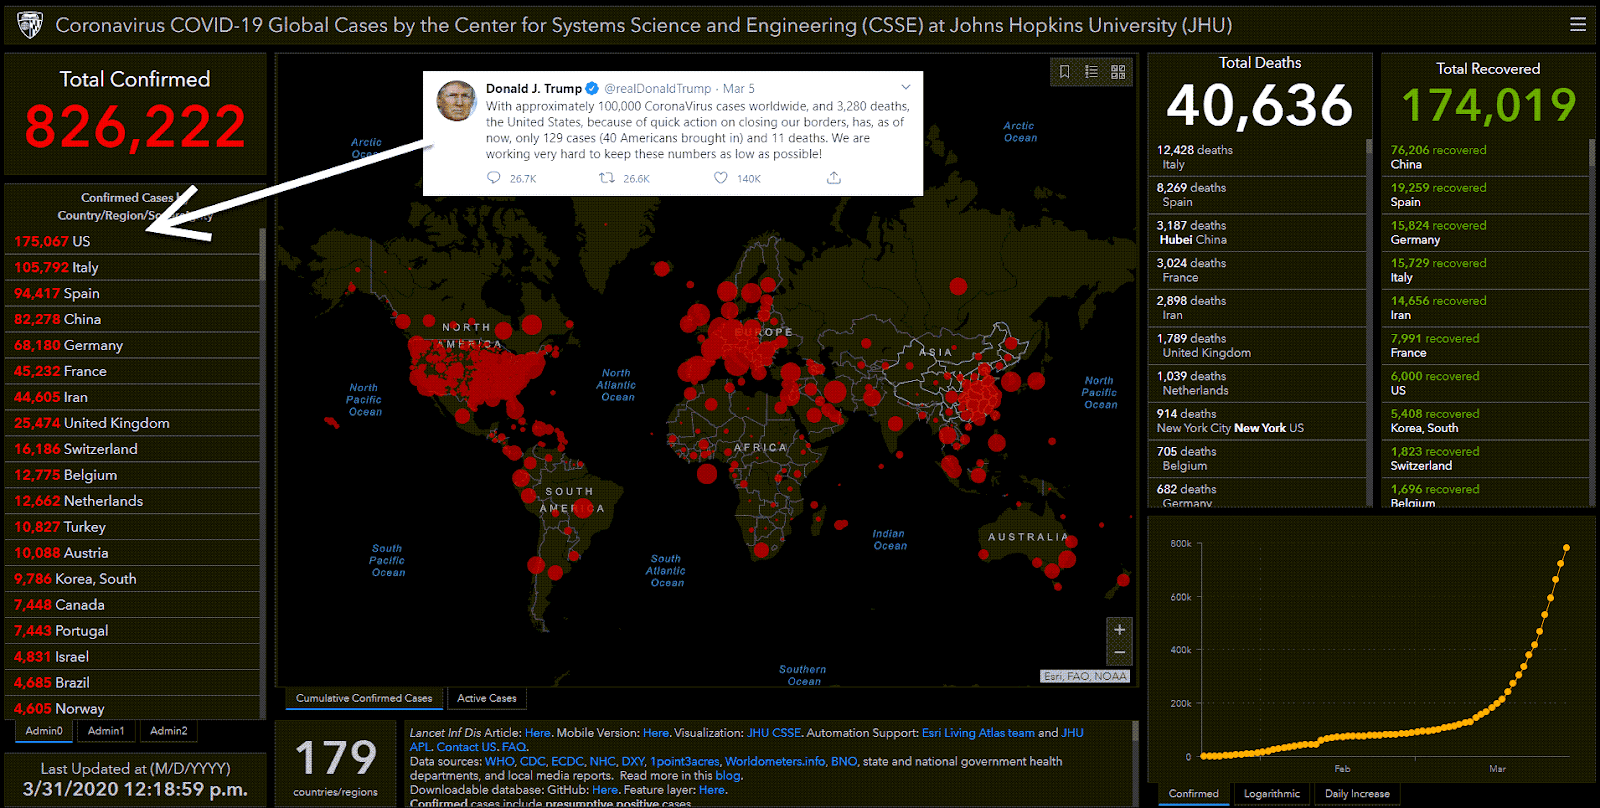Select the 68,180 Germany row
The height and width of the screenshot is (808, 1600).
click(x=132, y=345)
